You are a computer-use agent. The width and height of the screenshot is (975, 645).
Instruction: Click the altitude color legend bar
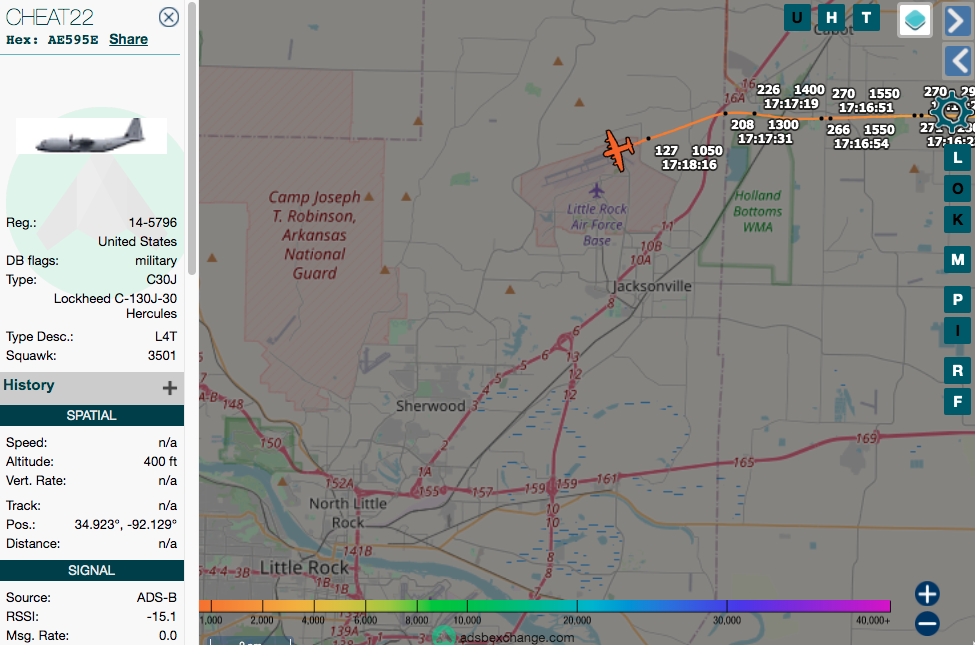(545, 606)
